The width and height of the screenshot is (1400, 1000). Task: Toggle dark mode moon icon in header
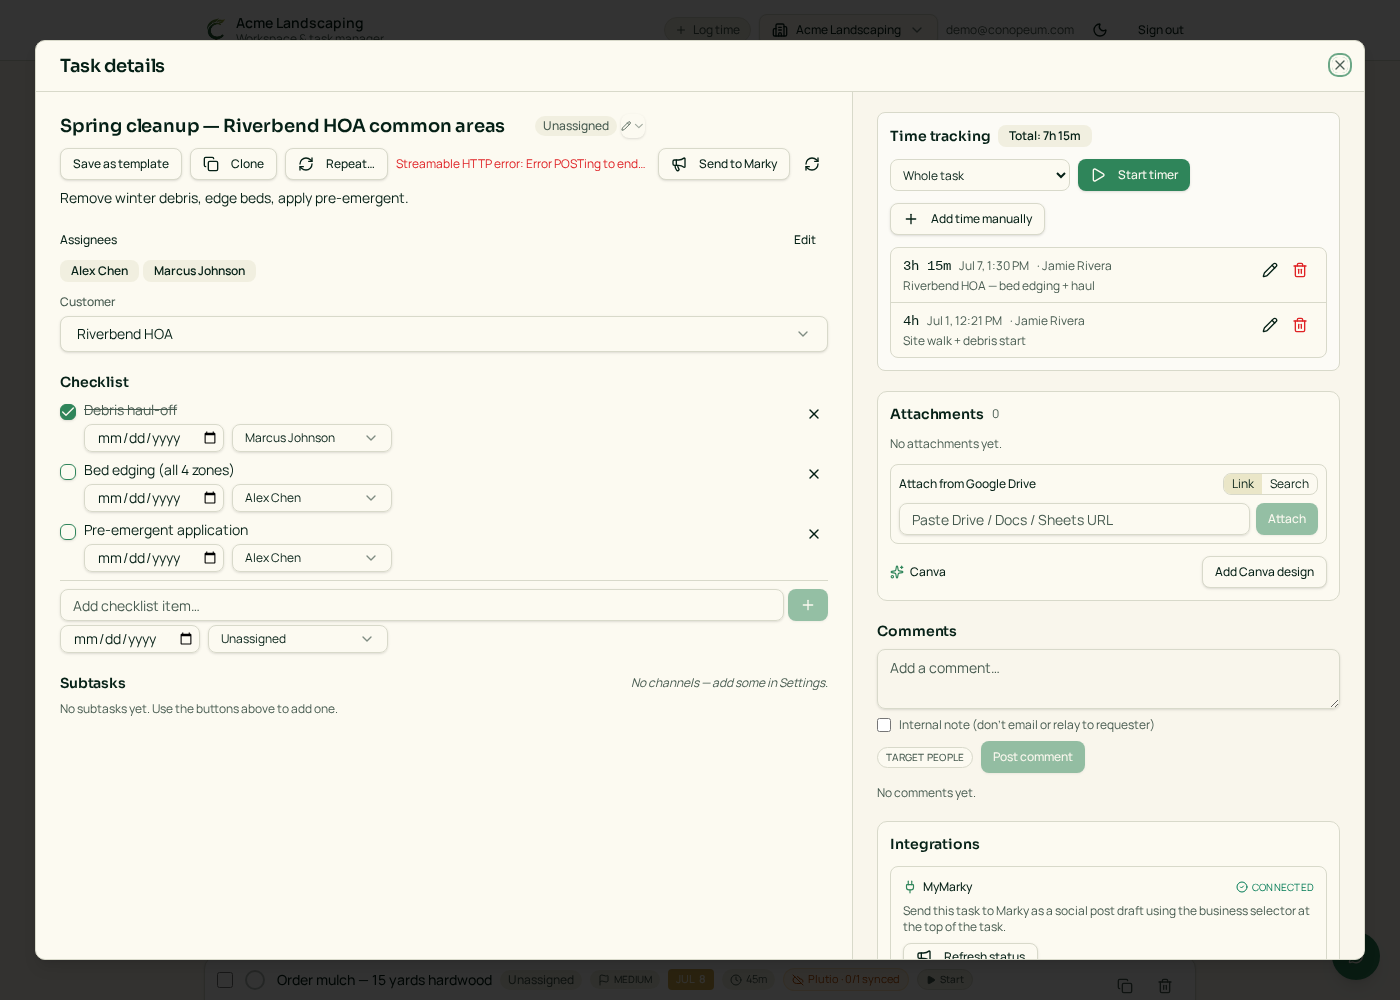[1100, 30]
